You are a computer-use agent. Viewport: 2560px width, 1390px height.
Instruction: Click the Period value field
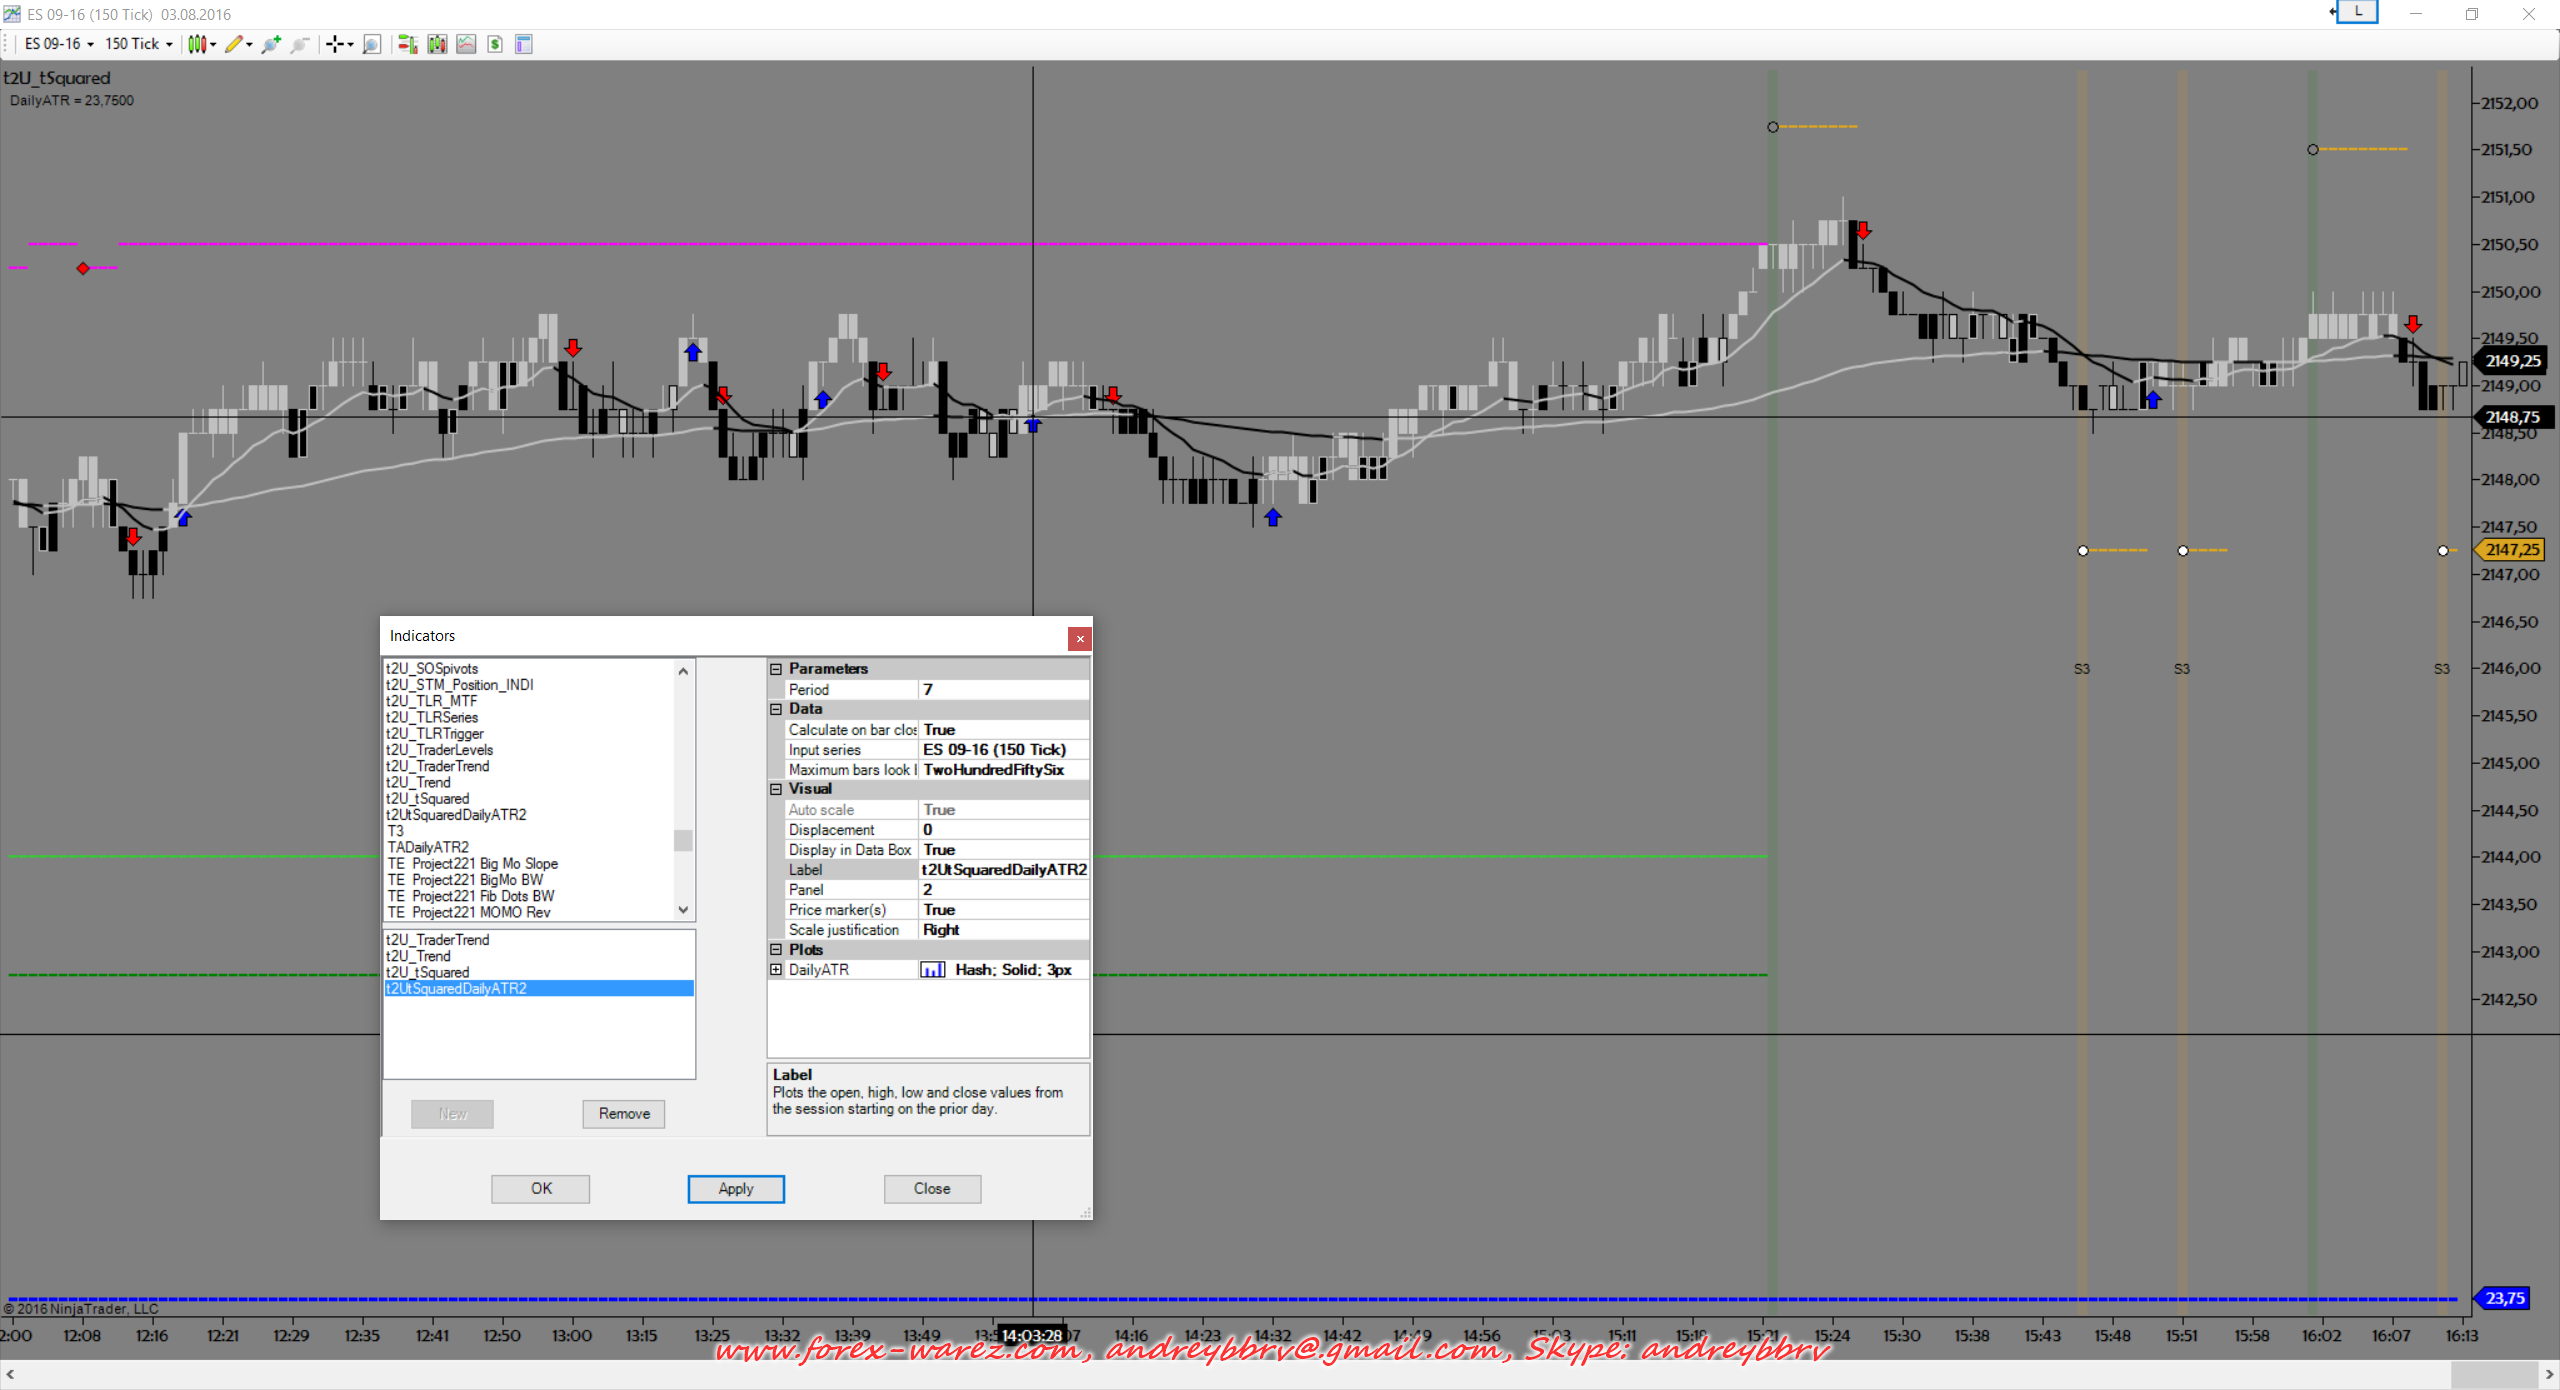pyautogui.click(x=1002, y=690)
